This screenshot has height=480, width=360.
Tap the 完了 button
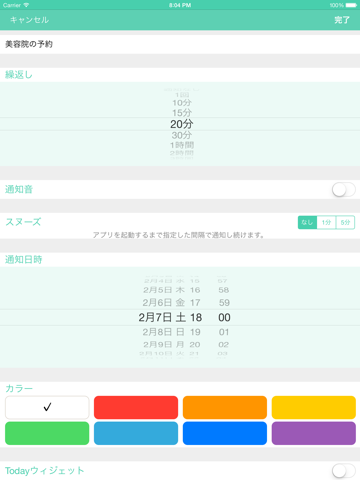pyautogui.click(x=342, y=20)
